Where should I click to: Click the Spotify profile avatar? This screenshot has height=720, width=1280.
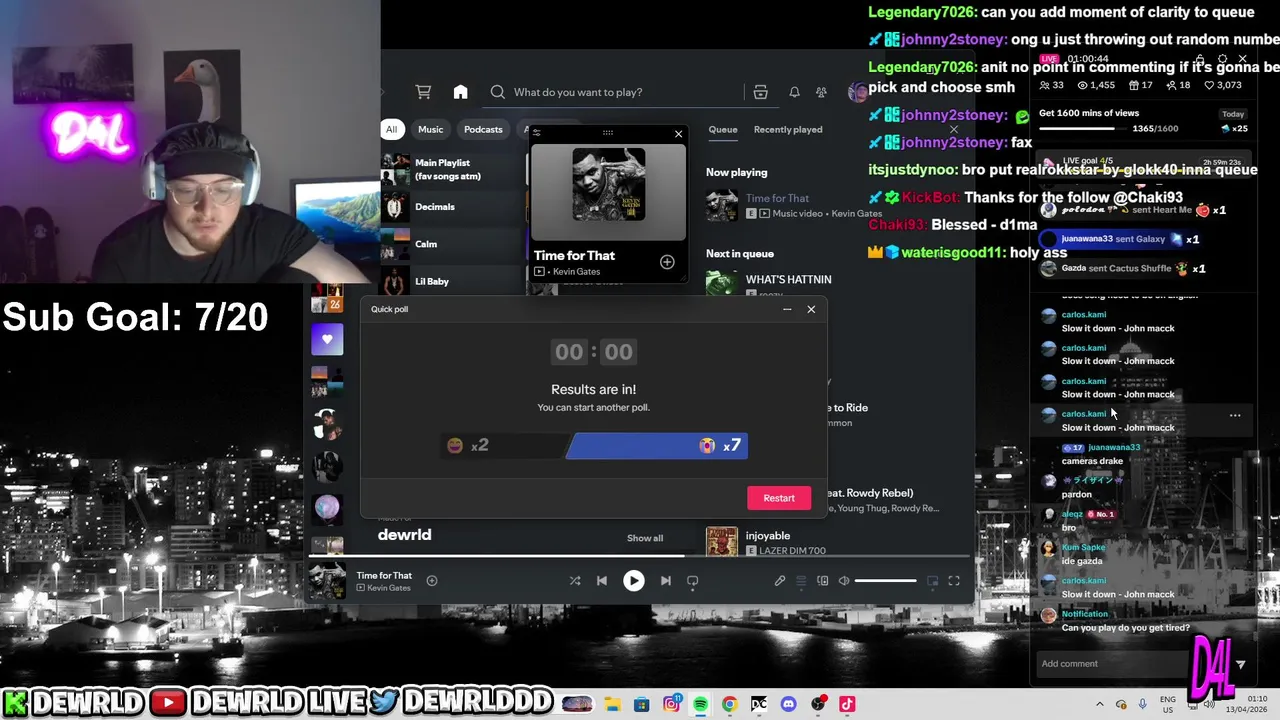pos(857,92)
